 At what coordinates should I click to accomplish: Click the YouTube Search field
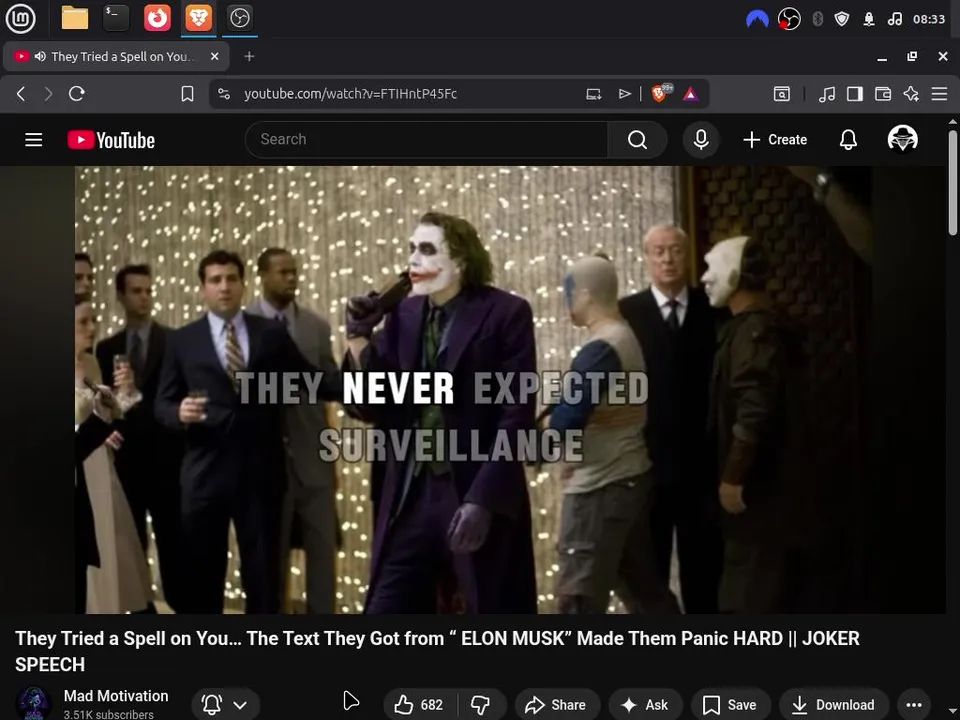coord(426,140)
